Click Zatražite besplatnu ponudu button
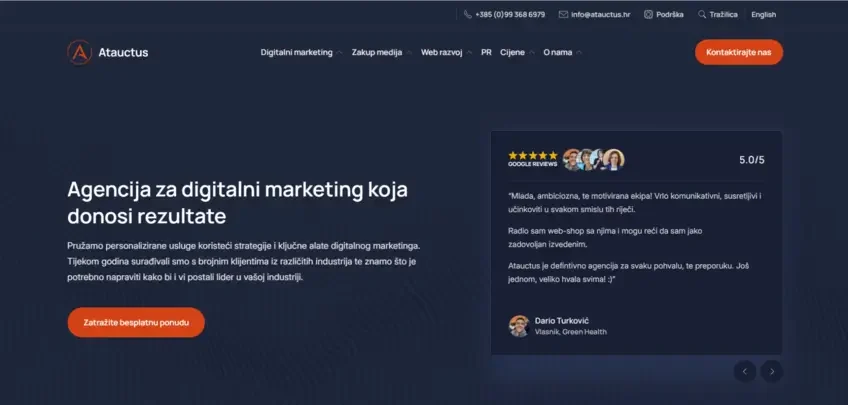 (136, 323)
